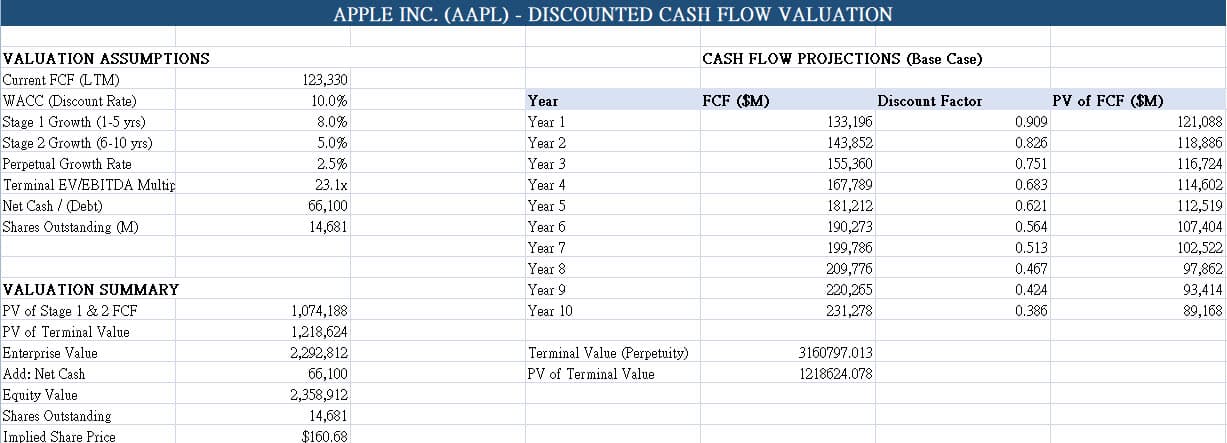This screenshot has width=1227, height=443.
Task: Select the PV of FCF ($M) header
Action: pyautogui.click(x=1108, y=101)
